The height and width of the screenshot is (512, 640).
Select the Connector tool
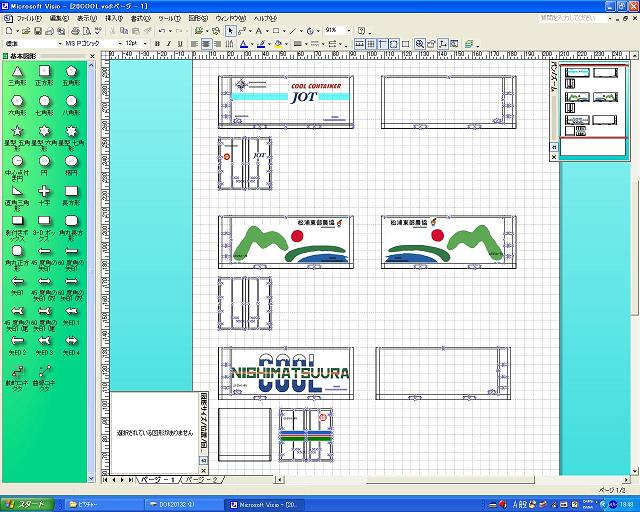pyautogui.click(x=241, y=31)
